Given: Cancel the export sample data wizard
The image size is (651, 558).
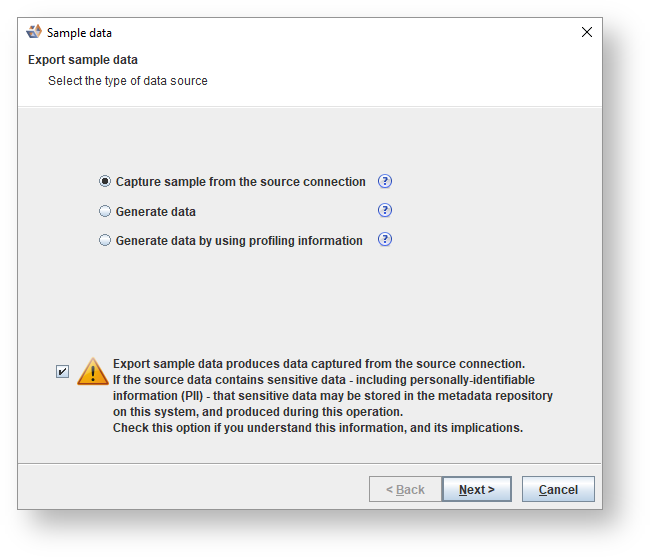Looking at the screenshot, I should tap(558, 489).
